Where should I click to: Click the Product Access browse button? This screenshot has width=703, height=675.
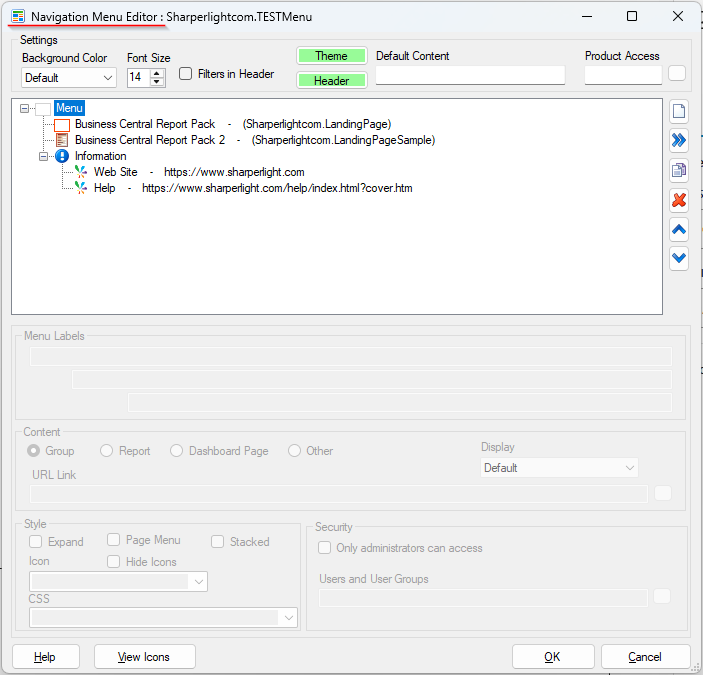point(677,73)
